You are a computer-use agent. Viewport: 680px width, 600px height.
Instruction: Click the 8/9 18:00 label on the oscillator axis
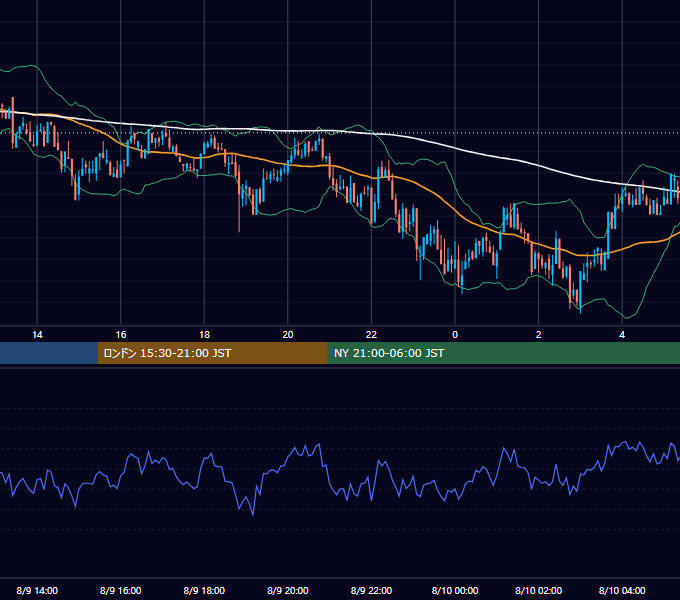(x=204, y=590)
